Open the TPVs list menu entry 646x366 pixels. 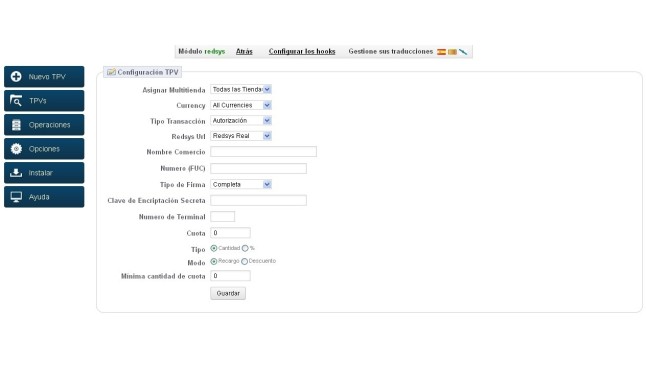tap(44, 101)
